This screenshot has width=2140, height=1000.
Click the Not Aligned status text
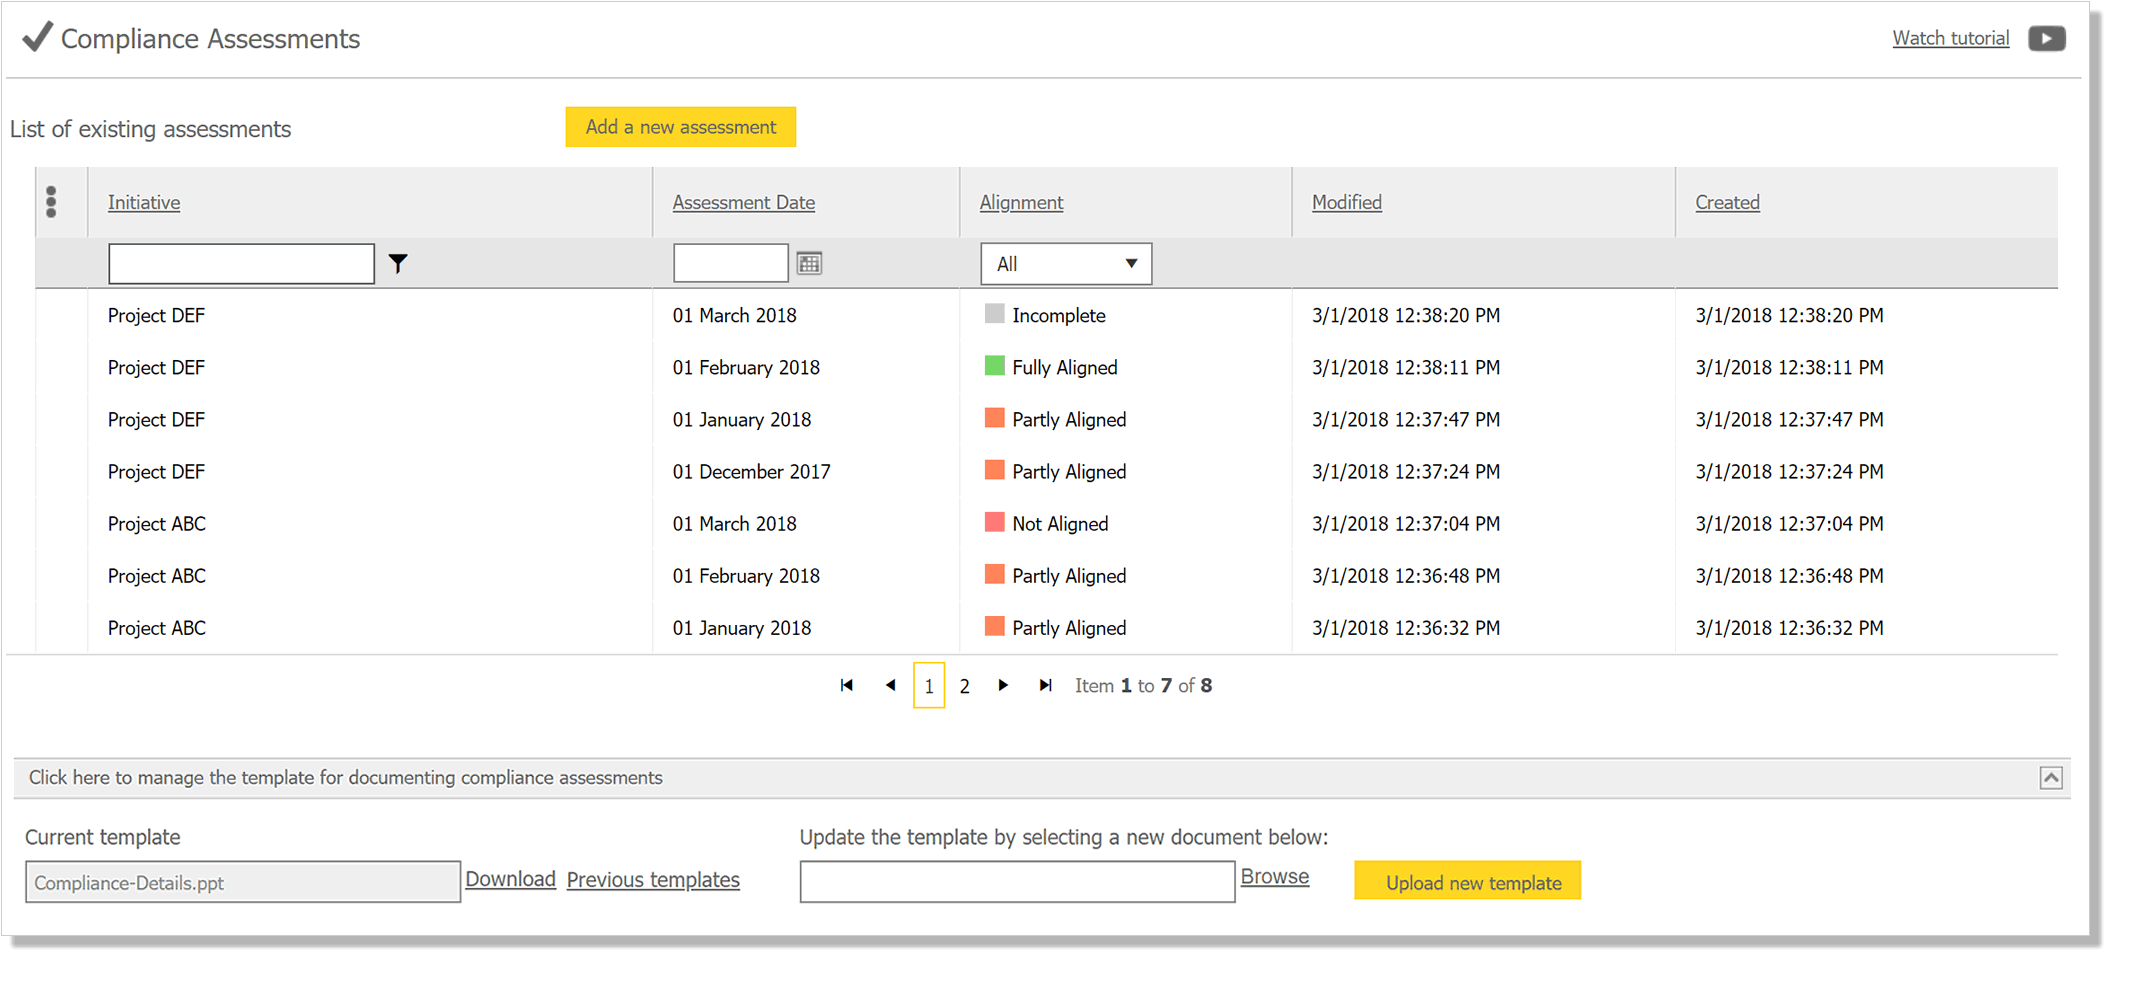click(x=1060, y=523)
